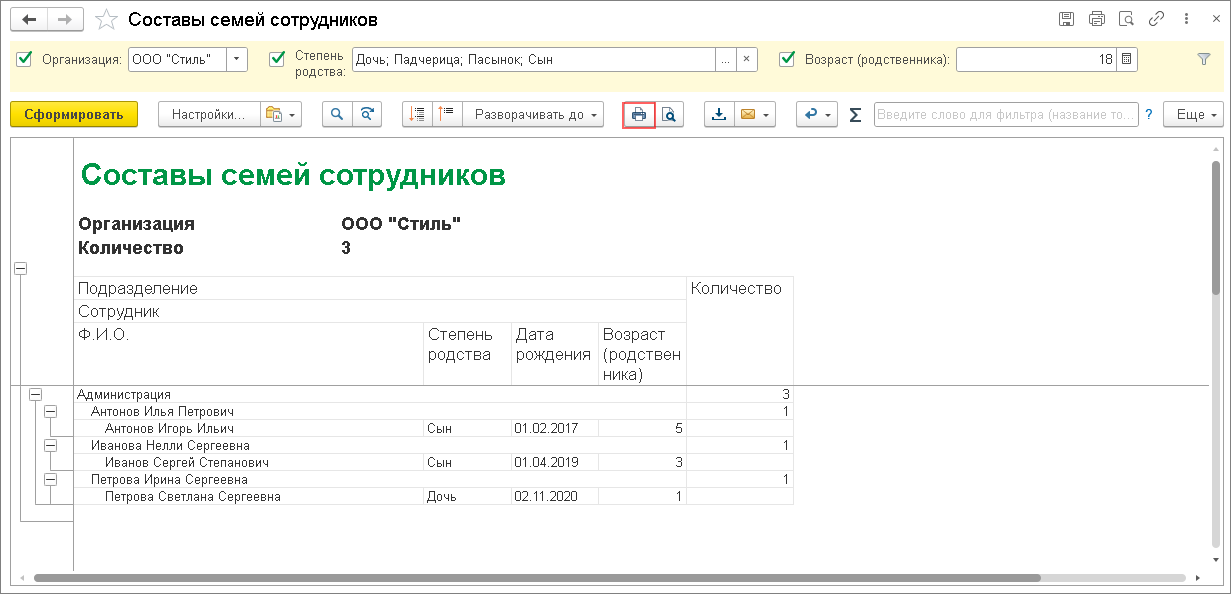
Task: Expand all groups toolbar icon
Action: (446, 115)
